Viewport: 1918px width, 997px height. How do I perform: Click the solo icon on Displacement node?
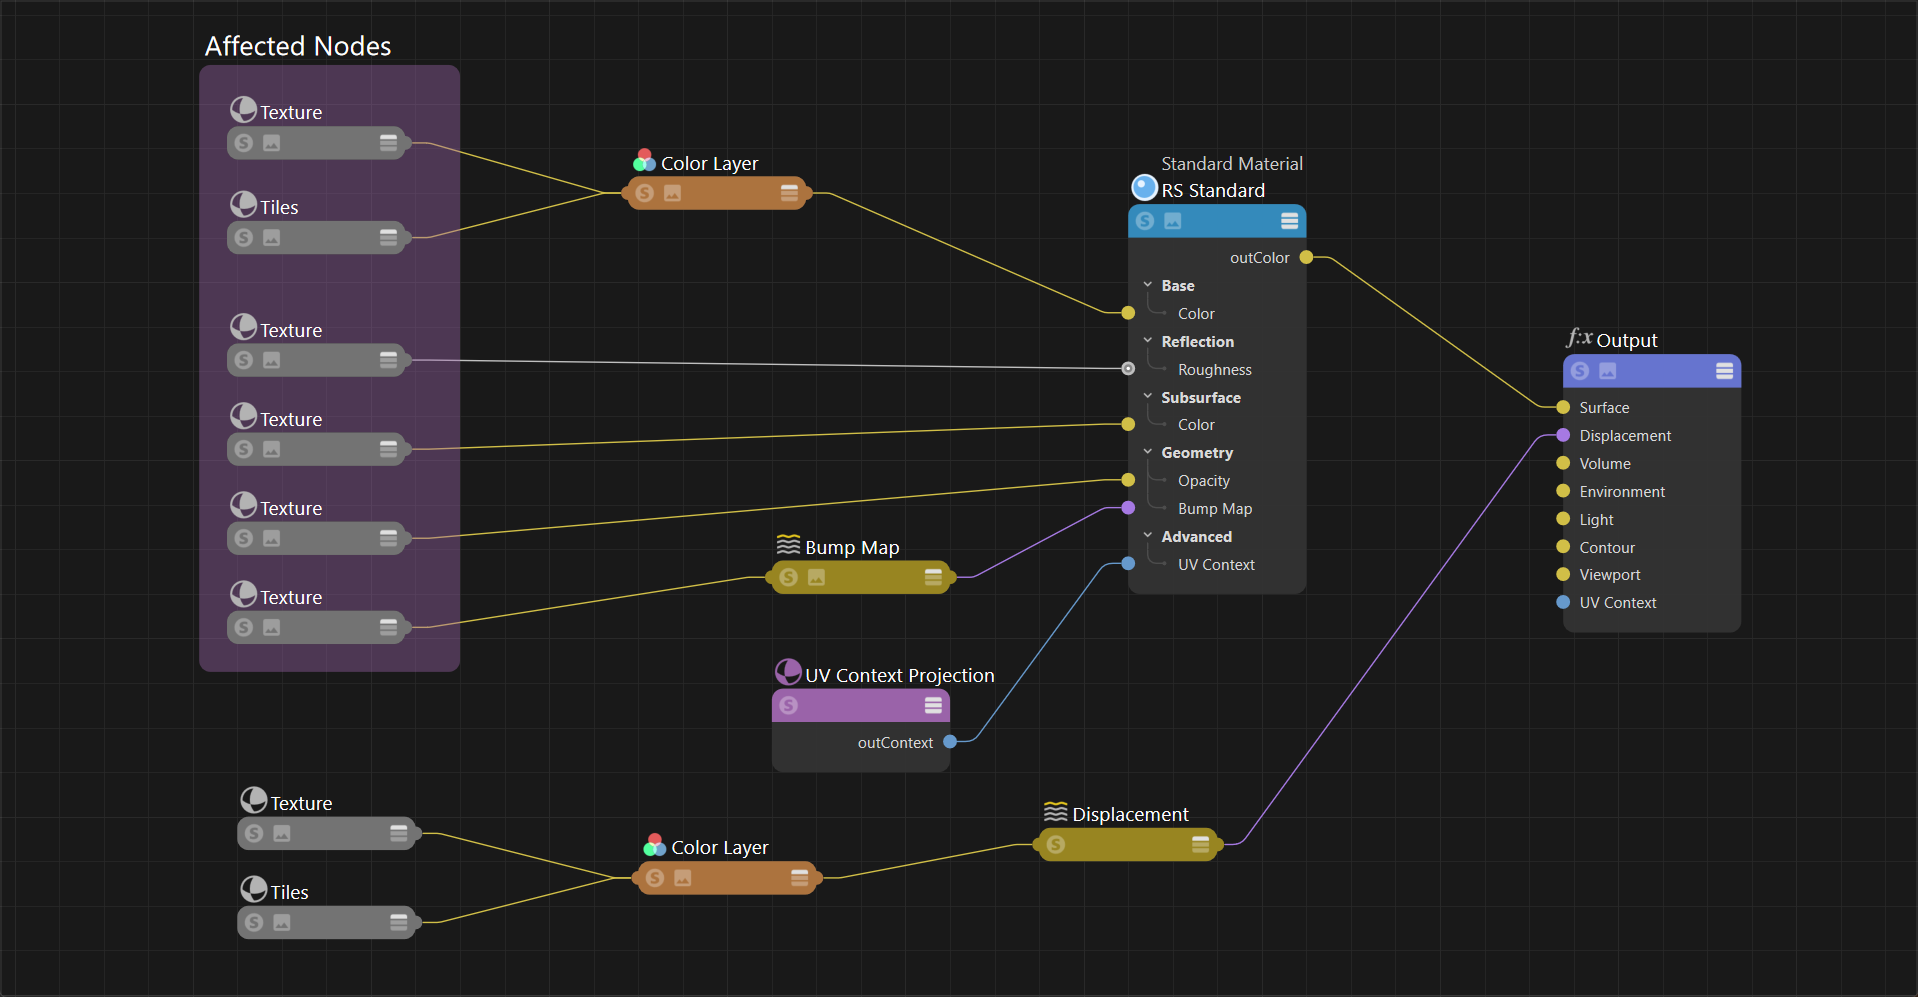pyautogui.click(x=1055, y=845)
